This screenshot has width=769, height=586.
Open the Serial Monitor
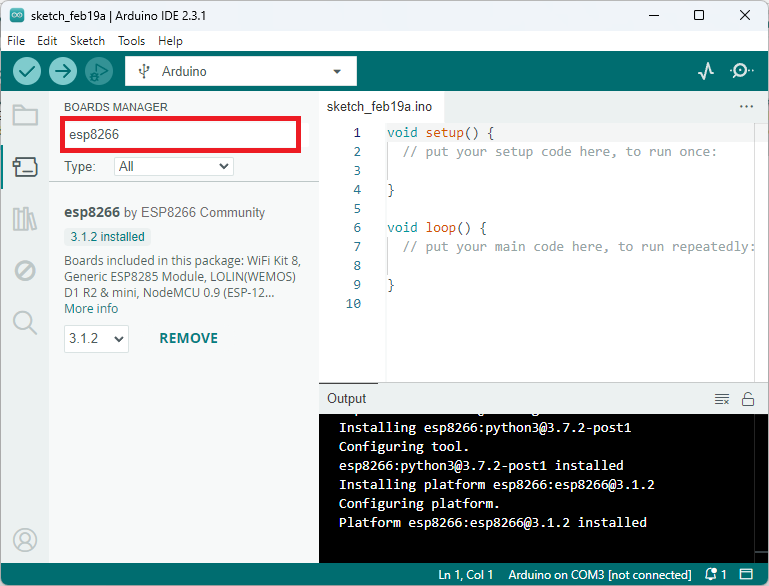742,71
